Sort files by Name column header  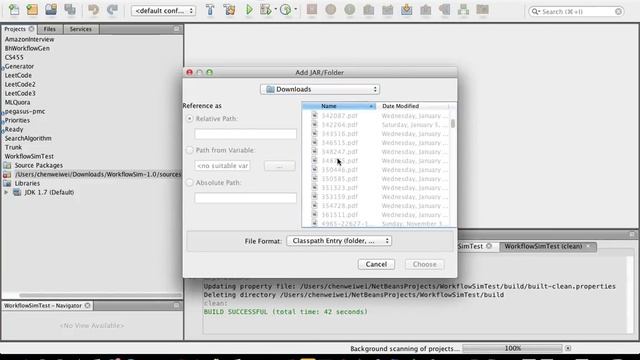[339, 106]
